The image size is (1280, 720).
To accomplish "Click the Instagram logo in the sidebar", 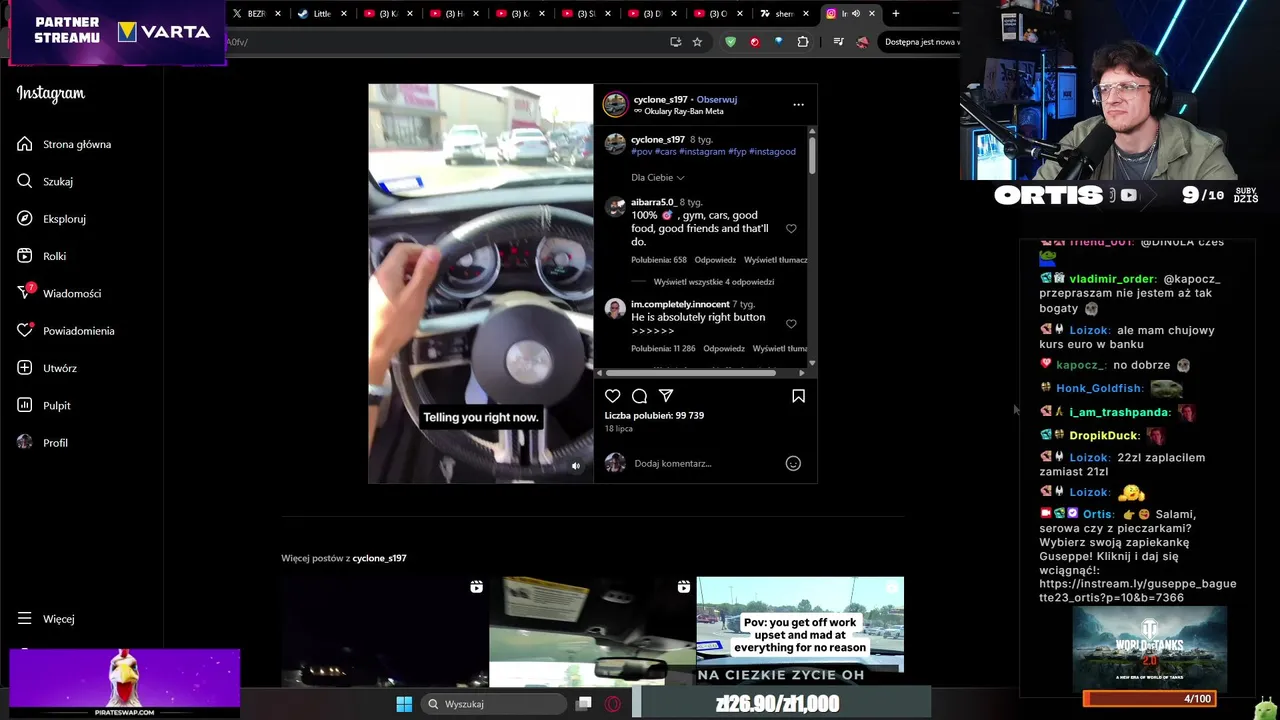I will pos(50,93).
